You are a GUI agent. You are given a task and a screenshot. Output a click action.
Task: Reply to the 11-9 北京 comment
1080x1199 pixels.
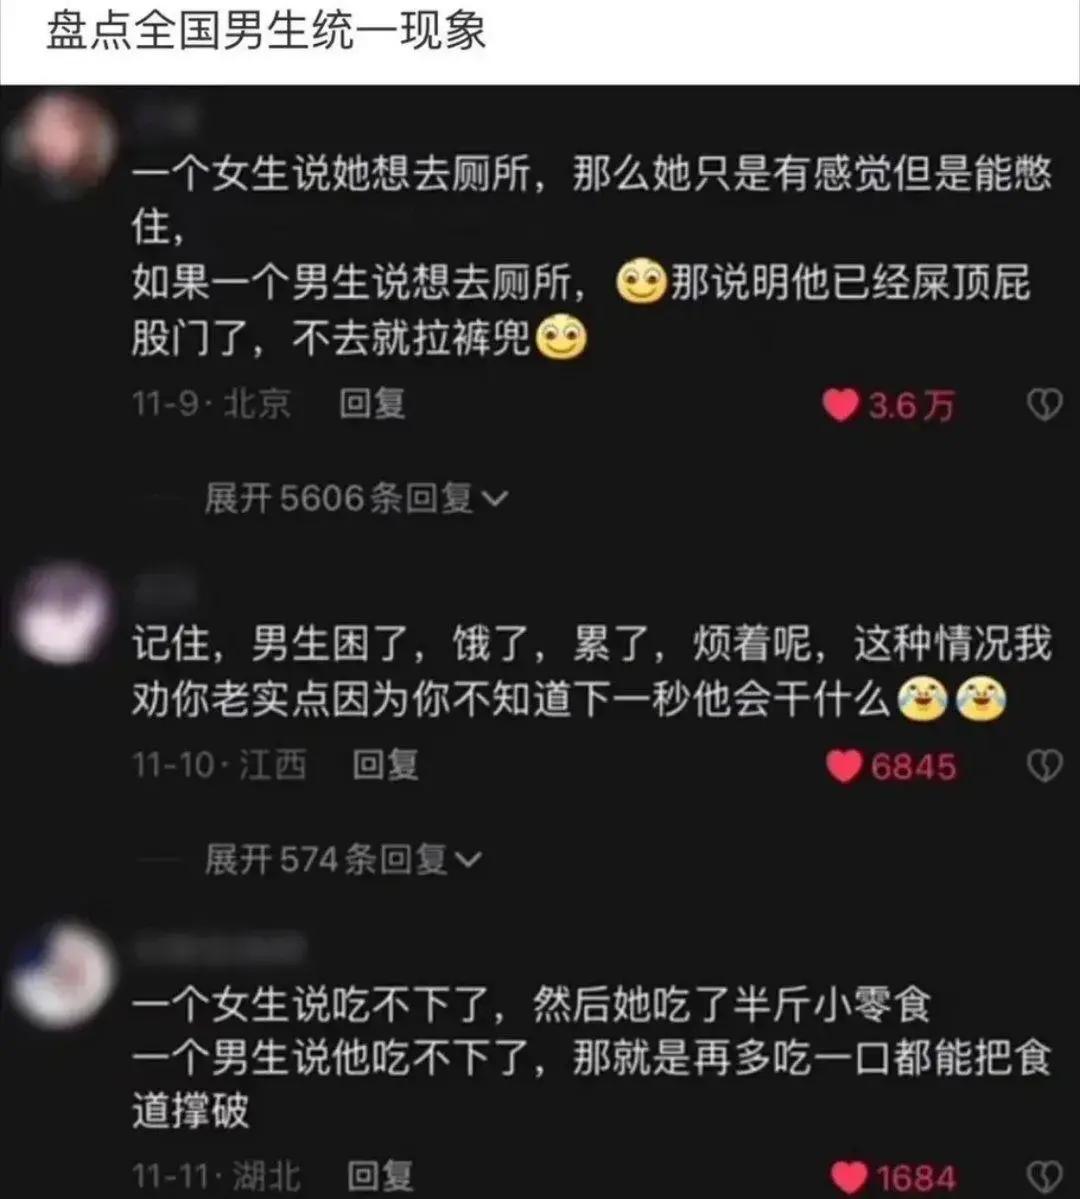(372, 404)
